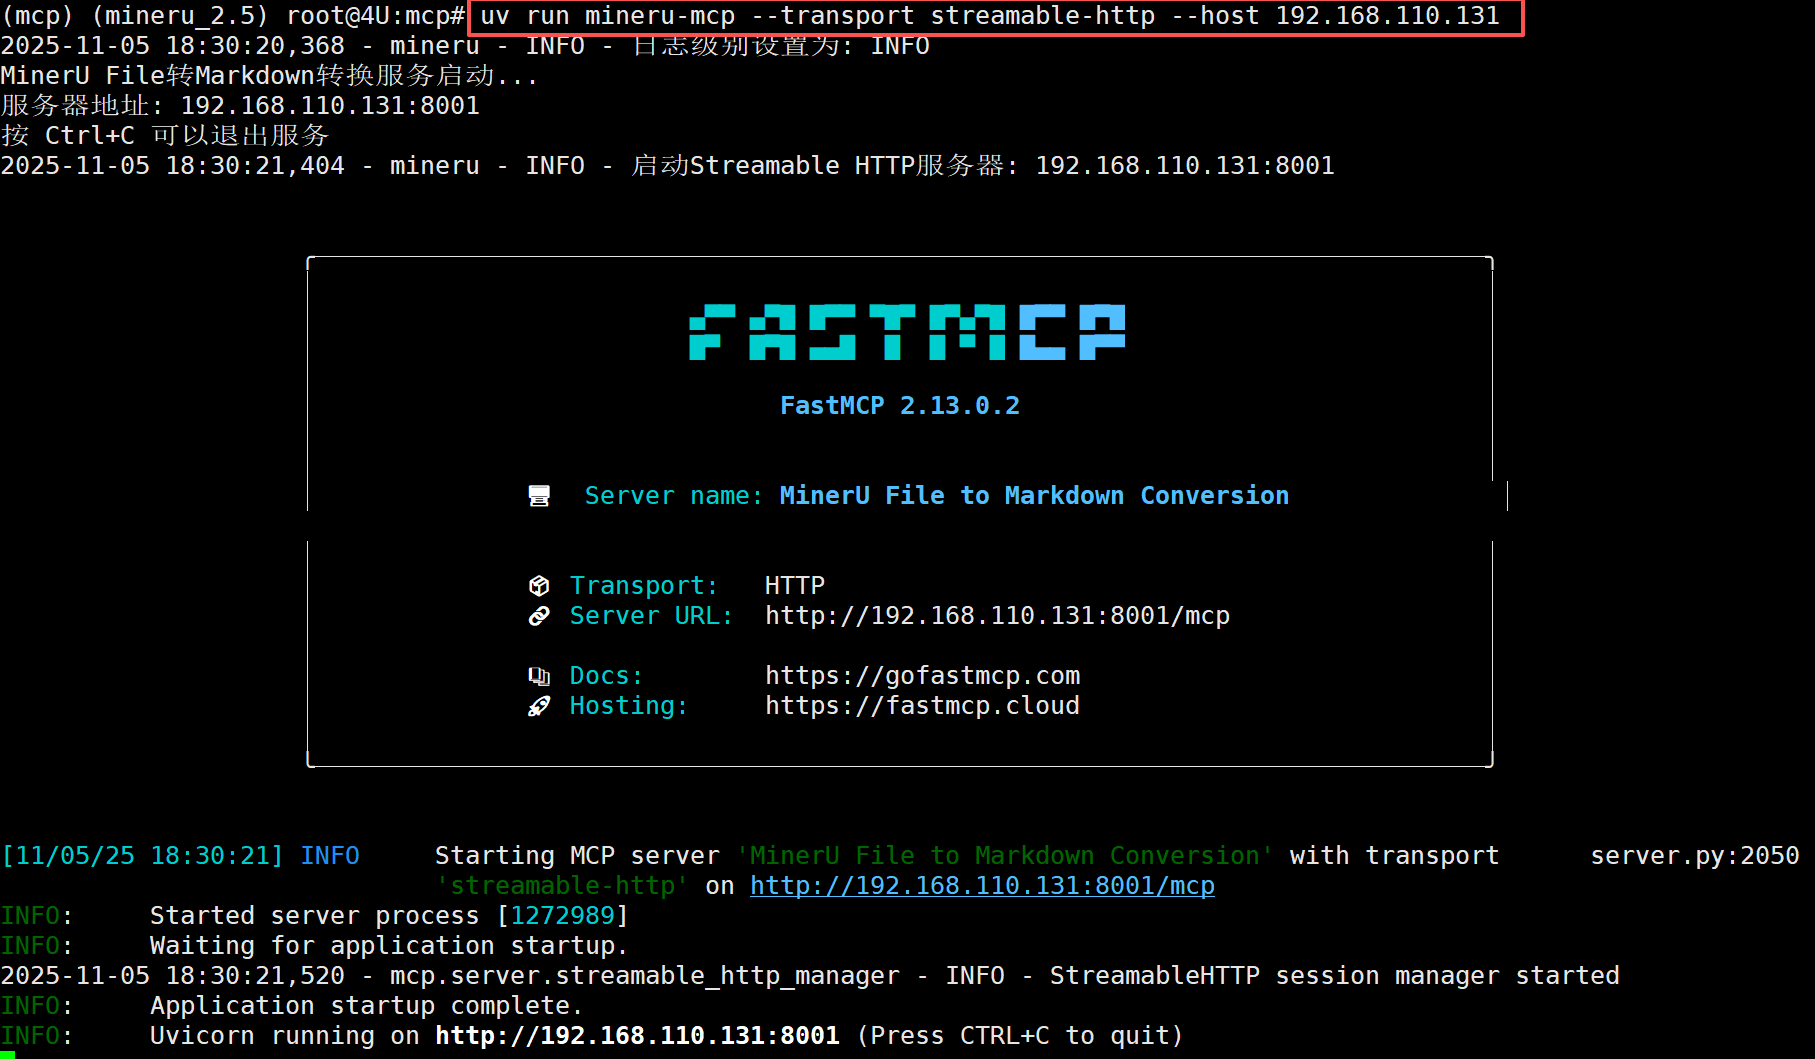This screenshot has width=1815, height=1059.
Task: Click the "Server name:" label
Action: (x=674, y=496)
